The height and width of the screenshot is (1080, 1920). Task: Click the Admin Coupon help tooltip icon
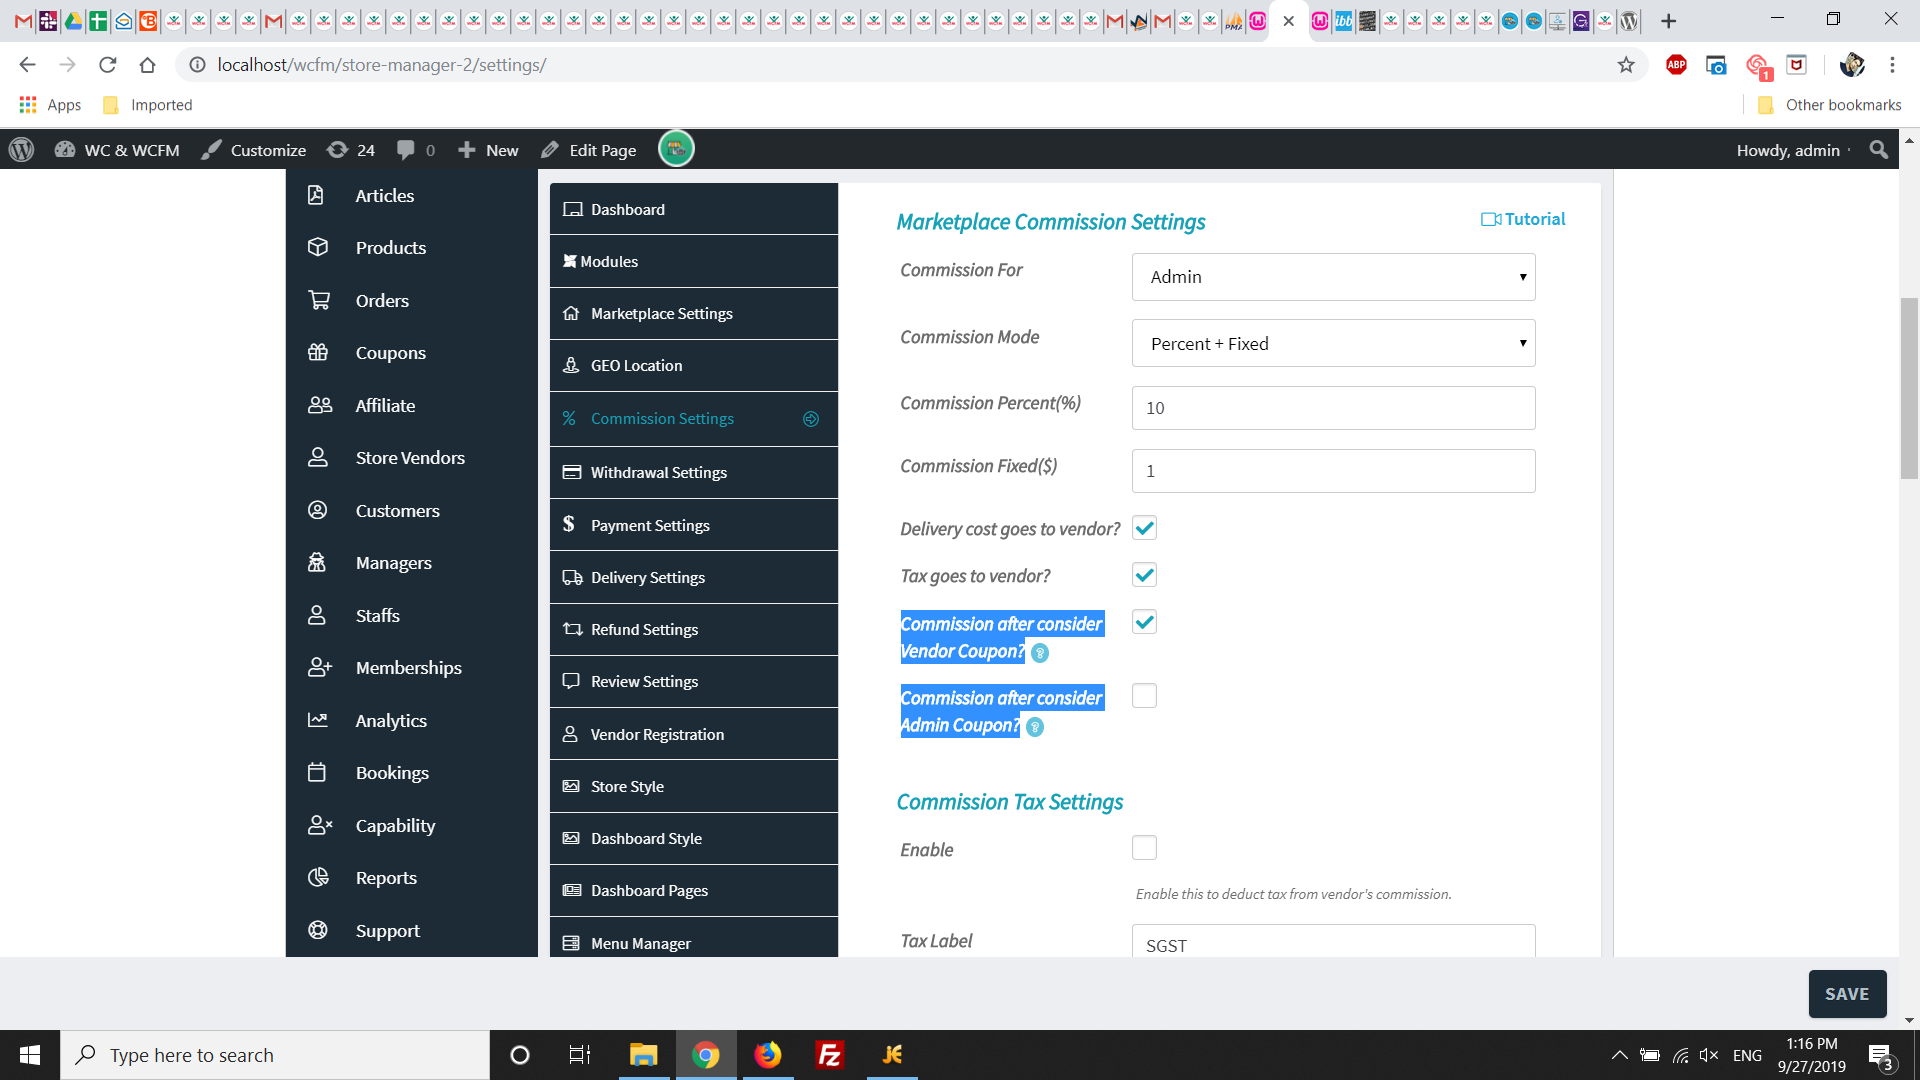pos(1035,727)
